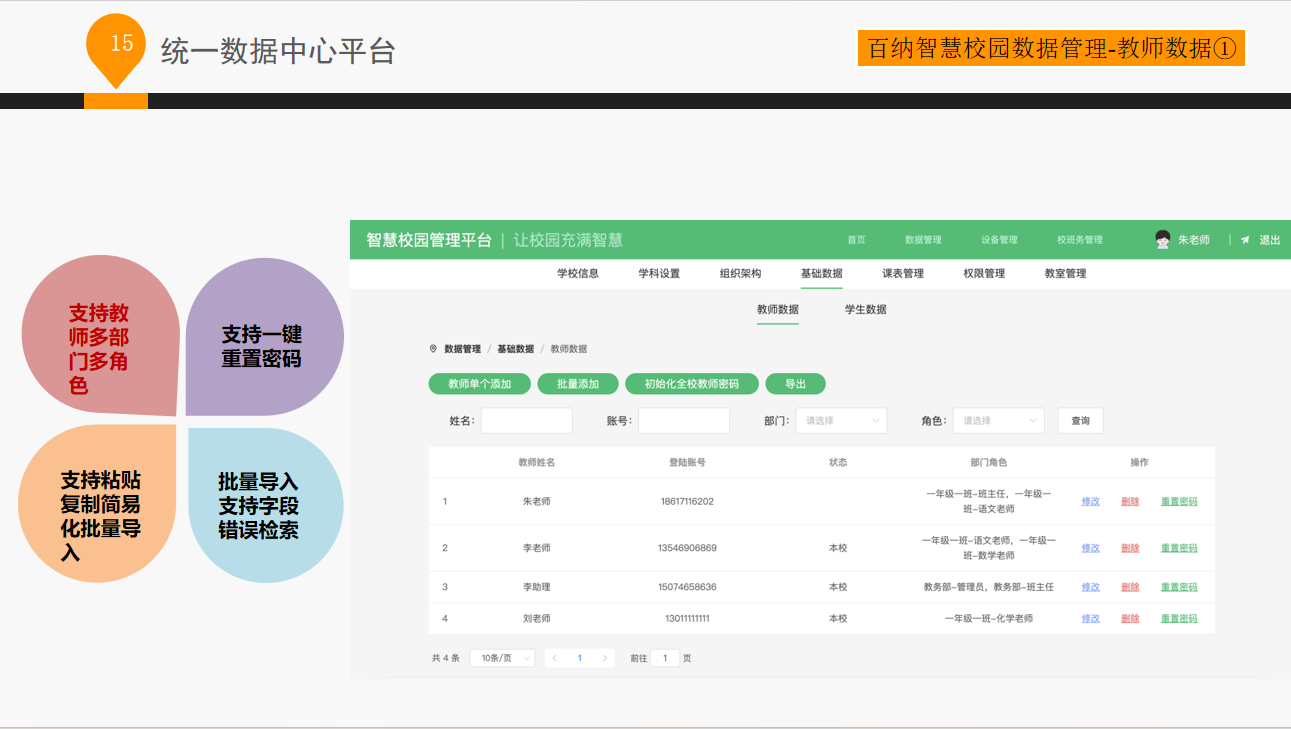Open 校班务管理 in the top navigation
The width and height of the screenshot is (1291, 729).
point(1080,240)
